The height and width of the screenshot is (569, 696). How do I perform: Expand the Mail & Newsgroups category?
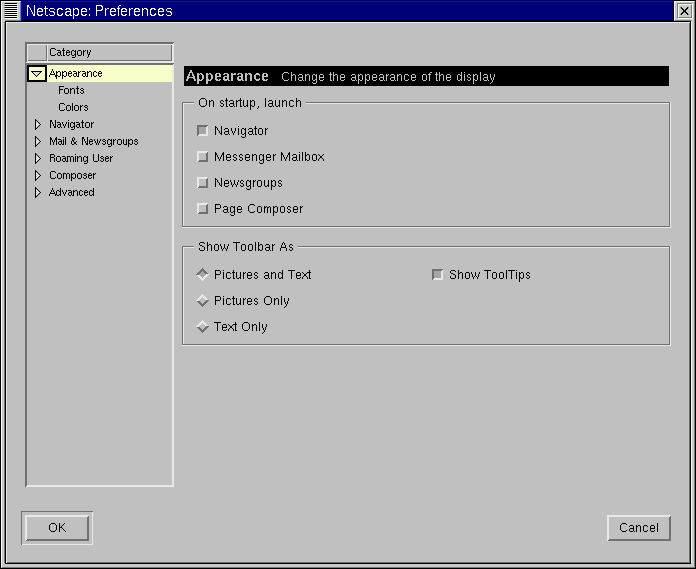(x=38, y=142)
